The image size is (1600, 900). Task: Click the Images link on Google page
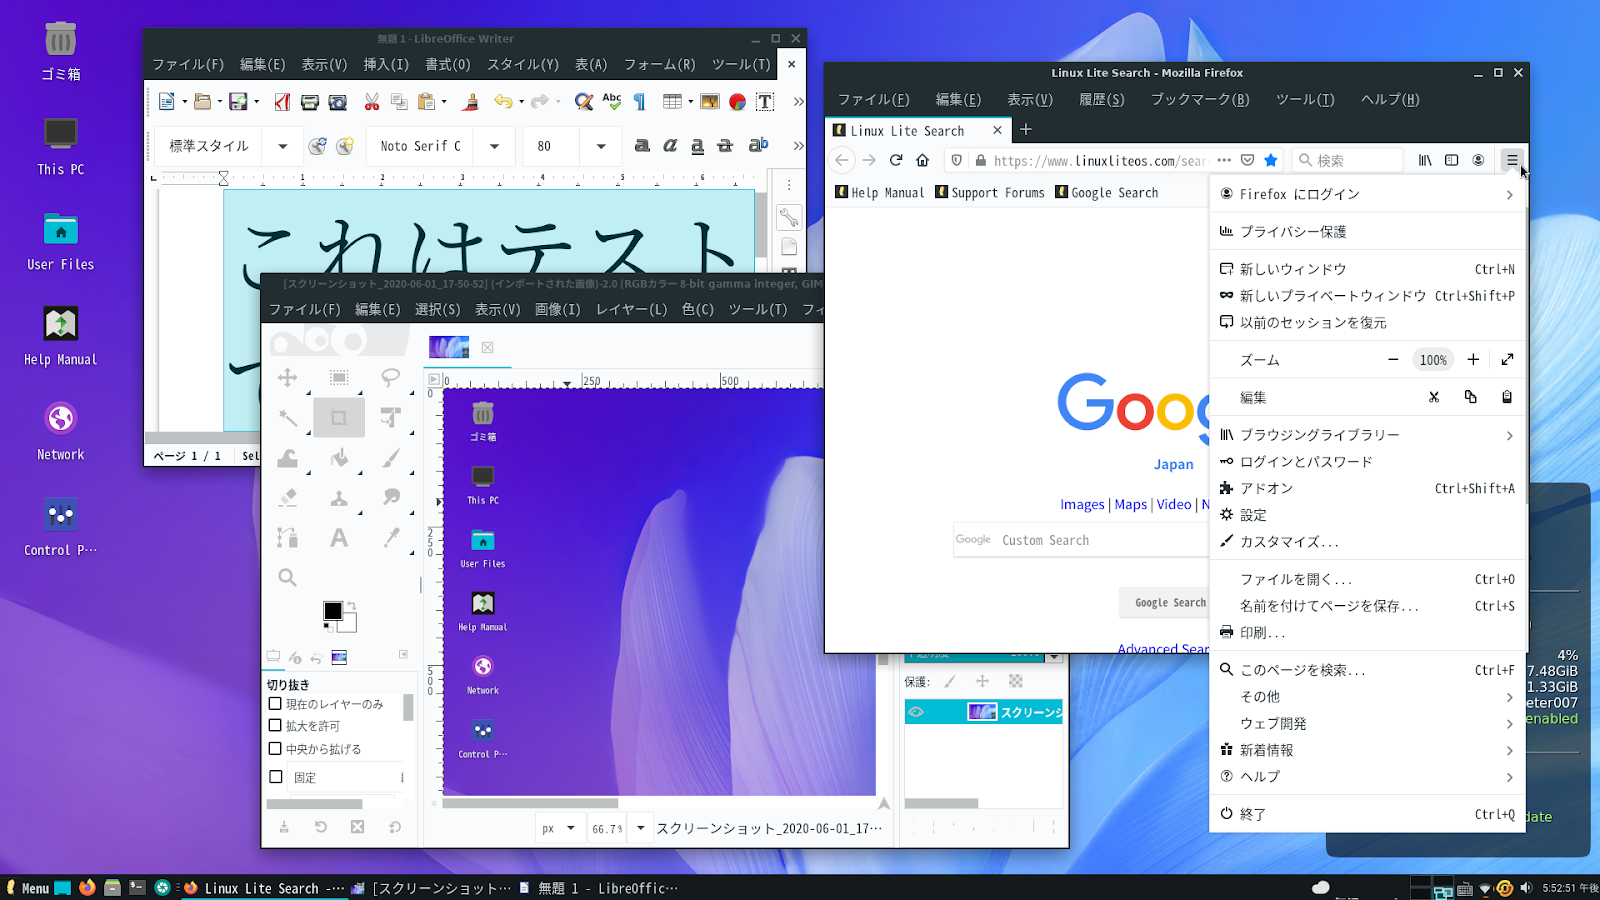click(1082, 505)
